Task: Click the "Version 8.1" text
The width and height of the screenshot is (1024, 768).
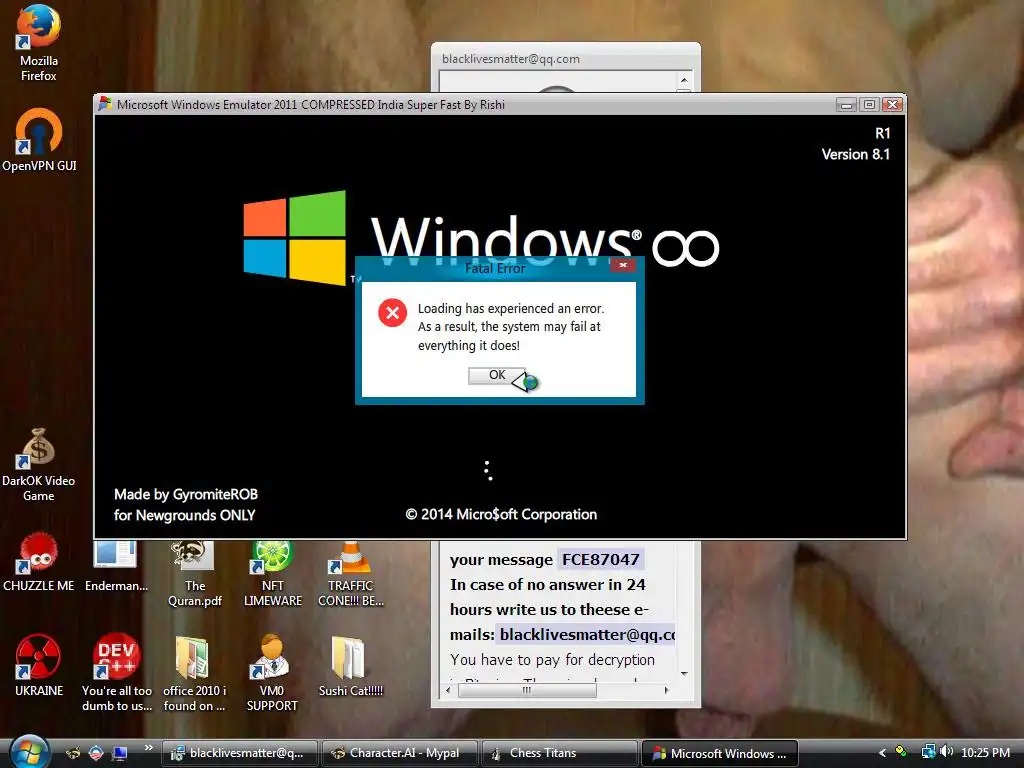Action: [x=856, y=155]
